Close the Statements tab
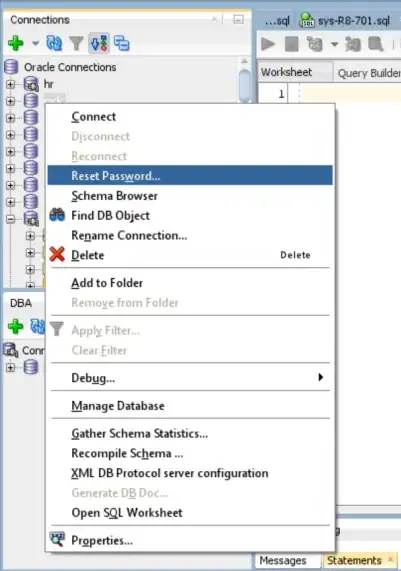The width and height of the screenshot is (401, 571). click(391, 559)
